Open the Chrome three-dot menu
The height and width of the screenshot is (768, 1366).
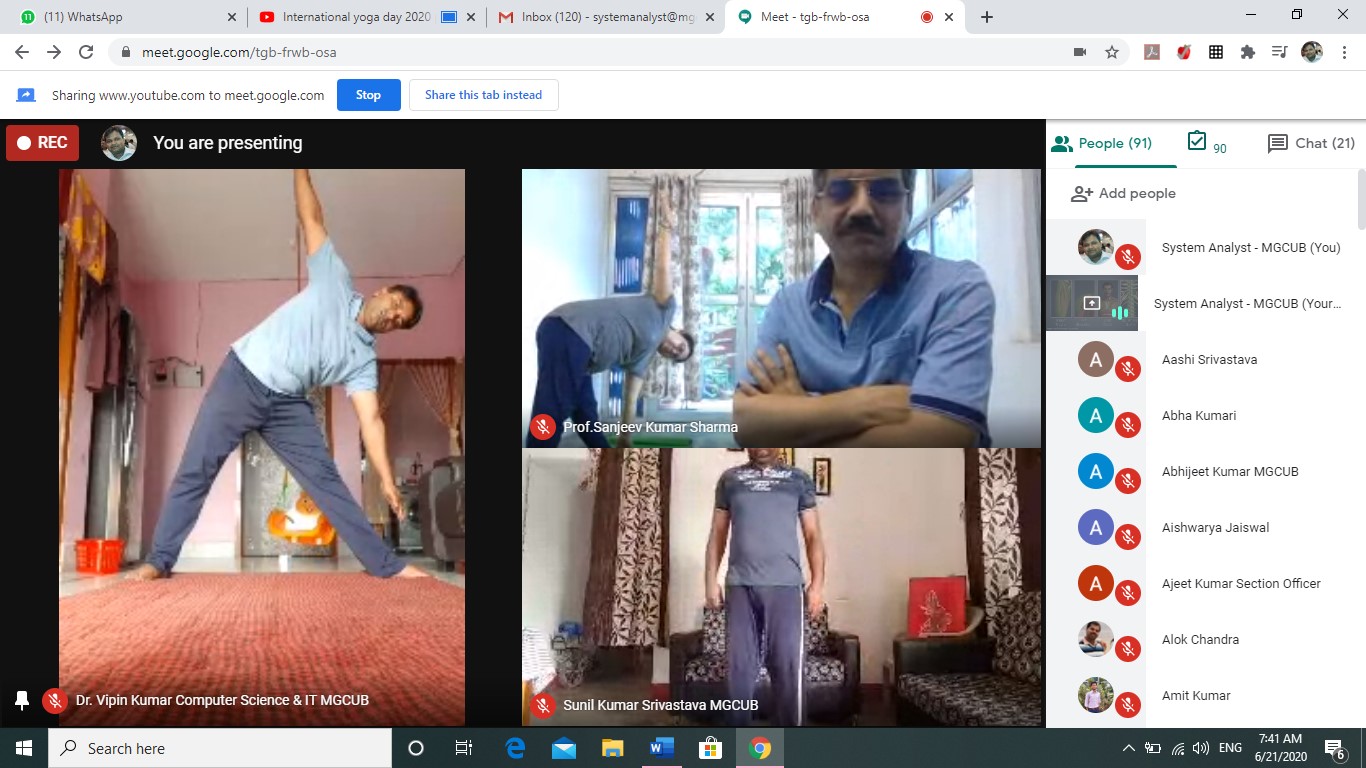point(1345,52)
